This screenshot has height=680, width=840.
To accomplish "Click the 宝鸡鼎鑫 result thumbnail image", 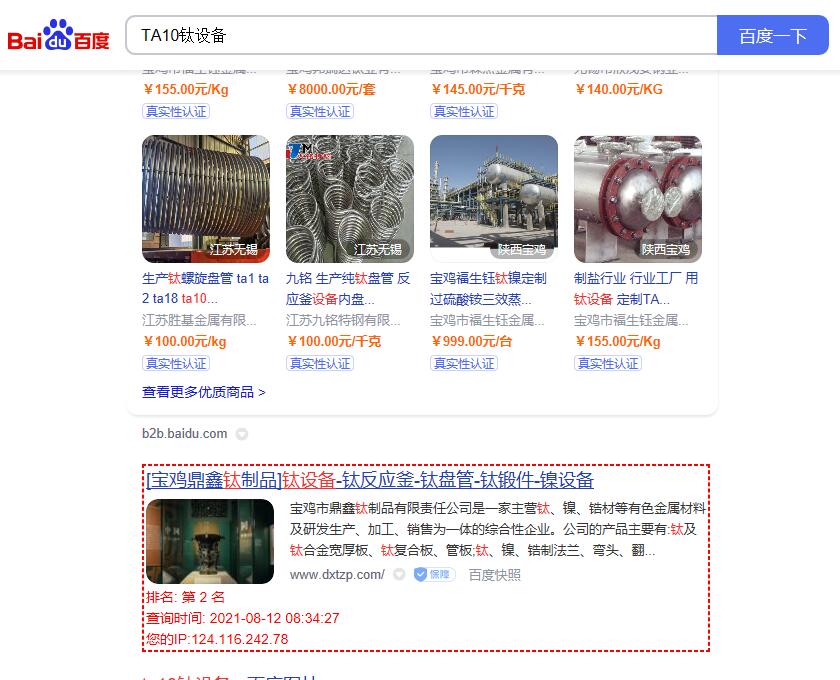I will pos(210,541).
